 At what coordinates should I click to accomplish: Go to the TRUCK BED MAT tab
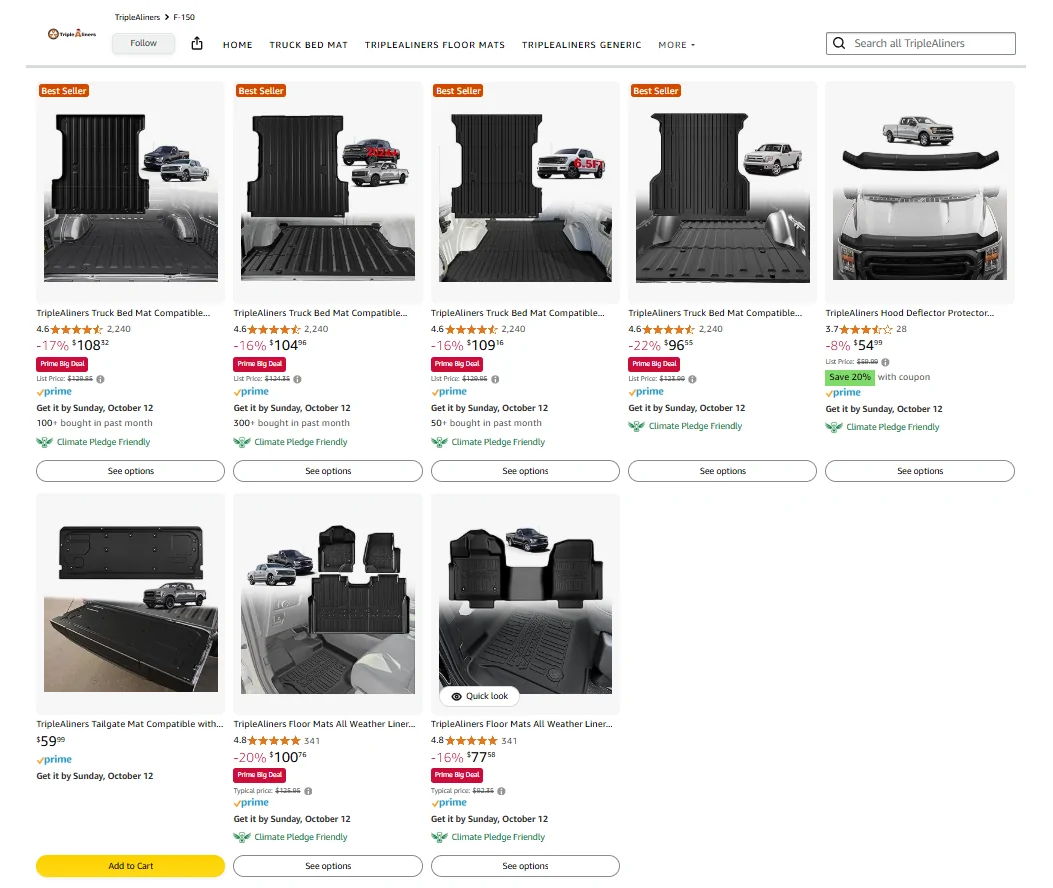click(309, 45)
